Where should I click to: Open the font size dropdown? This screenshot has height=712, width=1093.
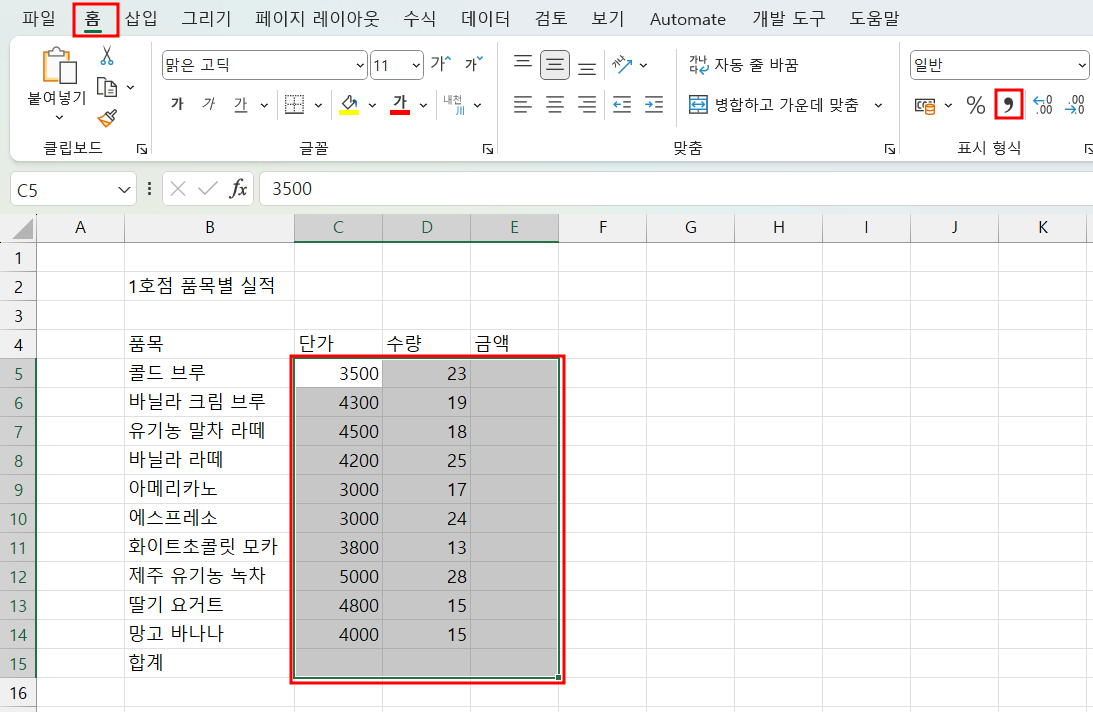tap(416, 66)
